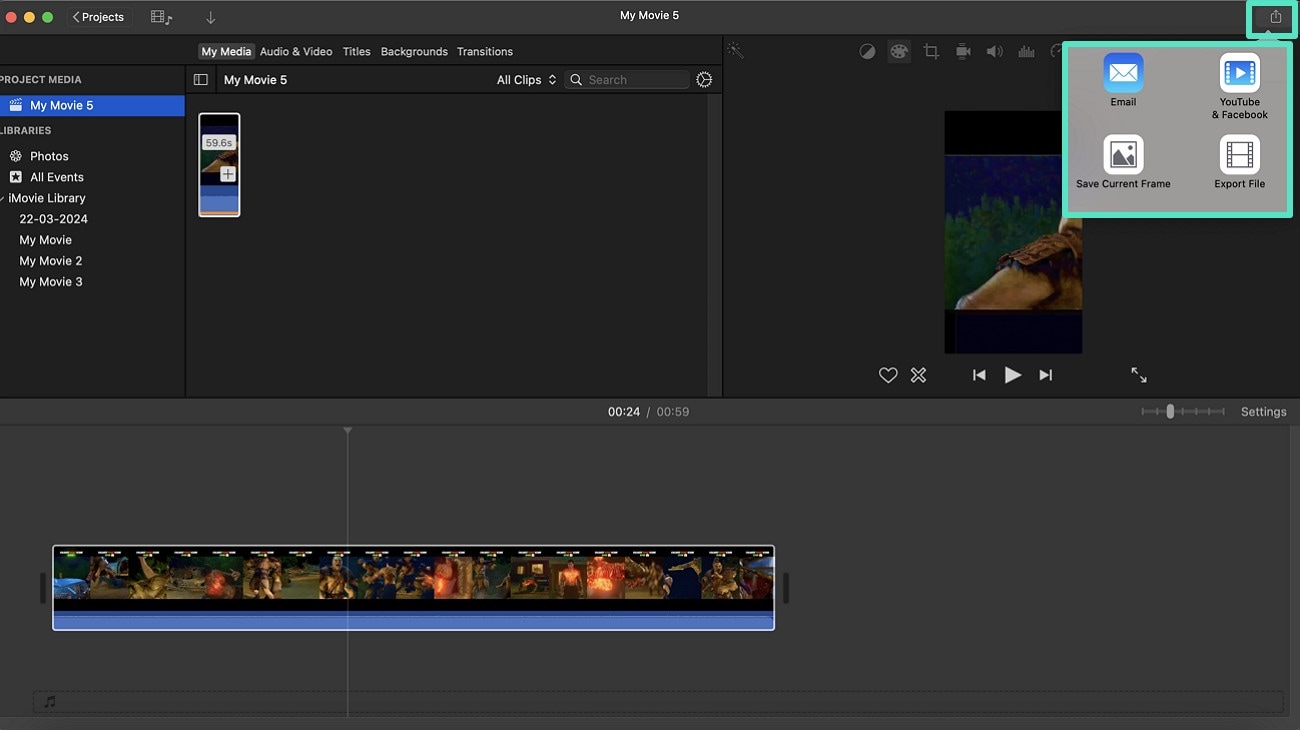Open the Backgrounds tab

[x=414, y=51]
